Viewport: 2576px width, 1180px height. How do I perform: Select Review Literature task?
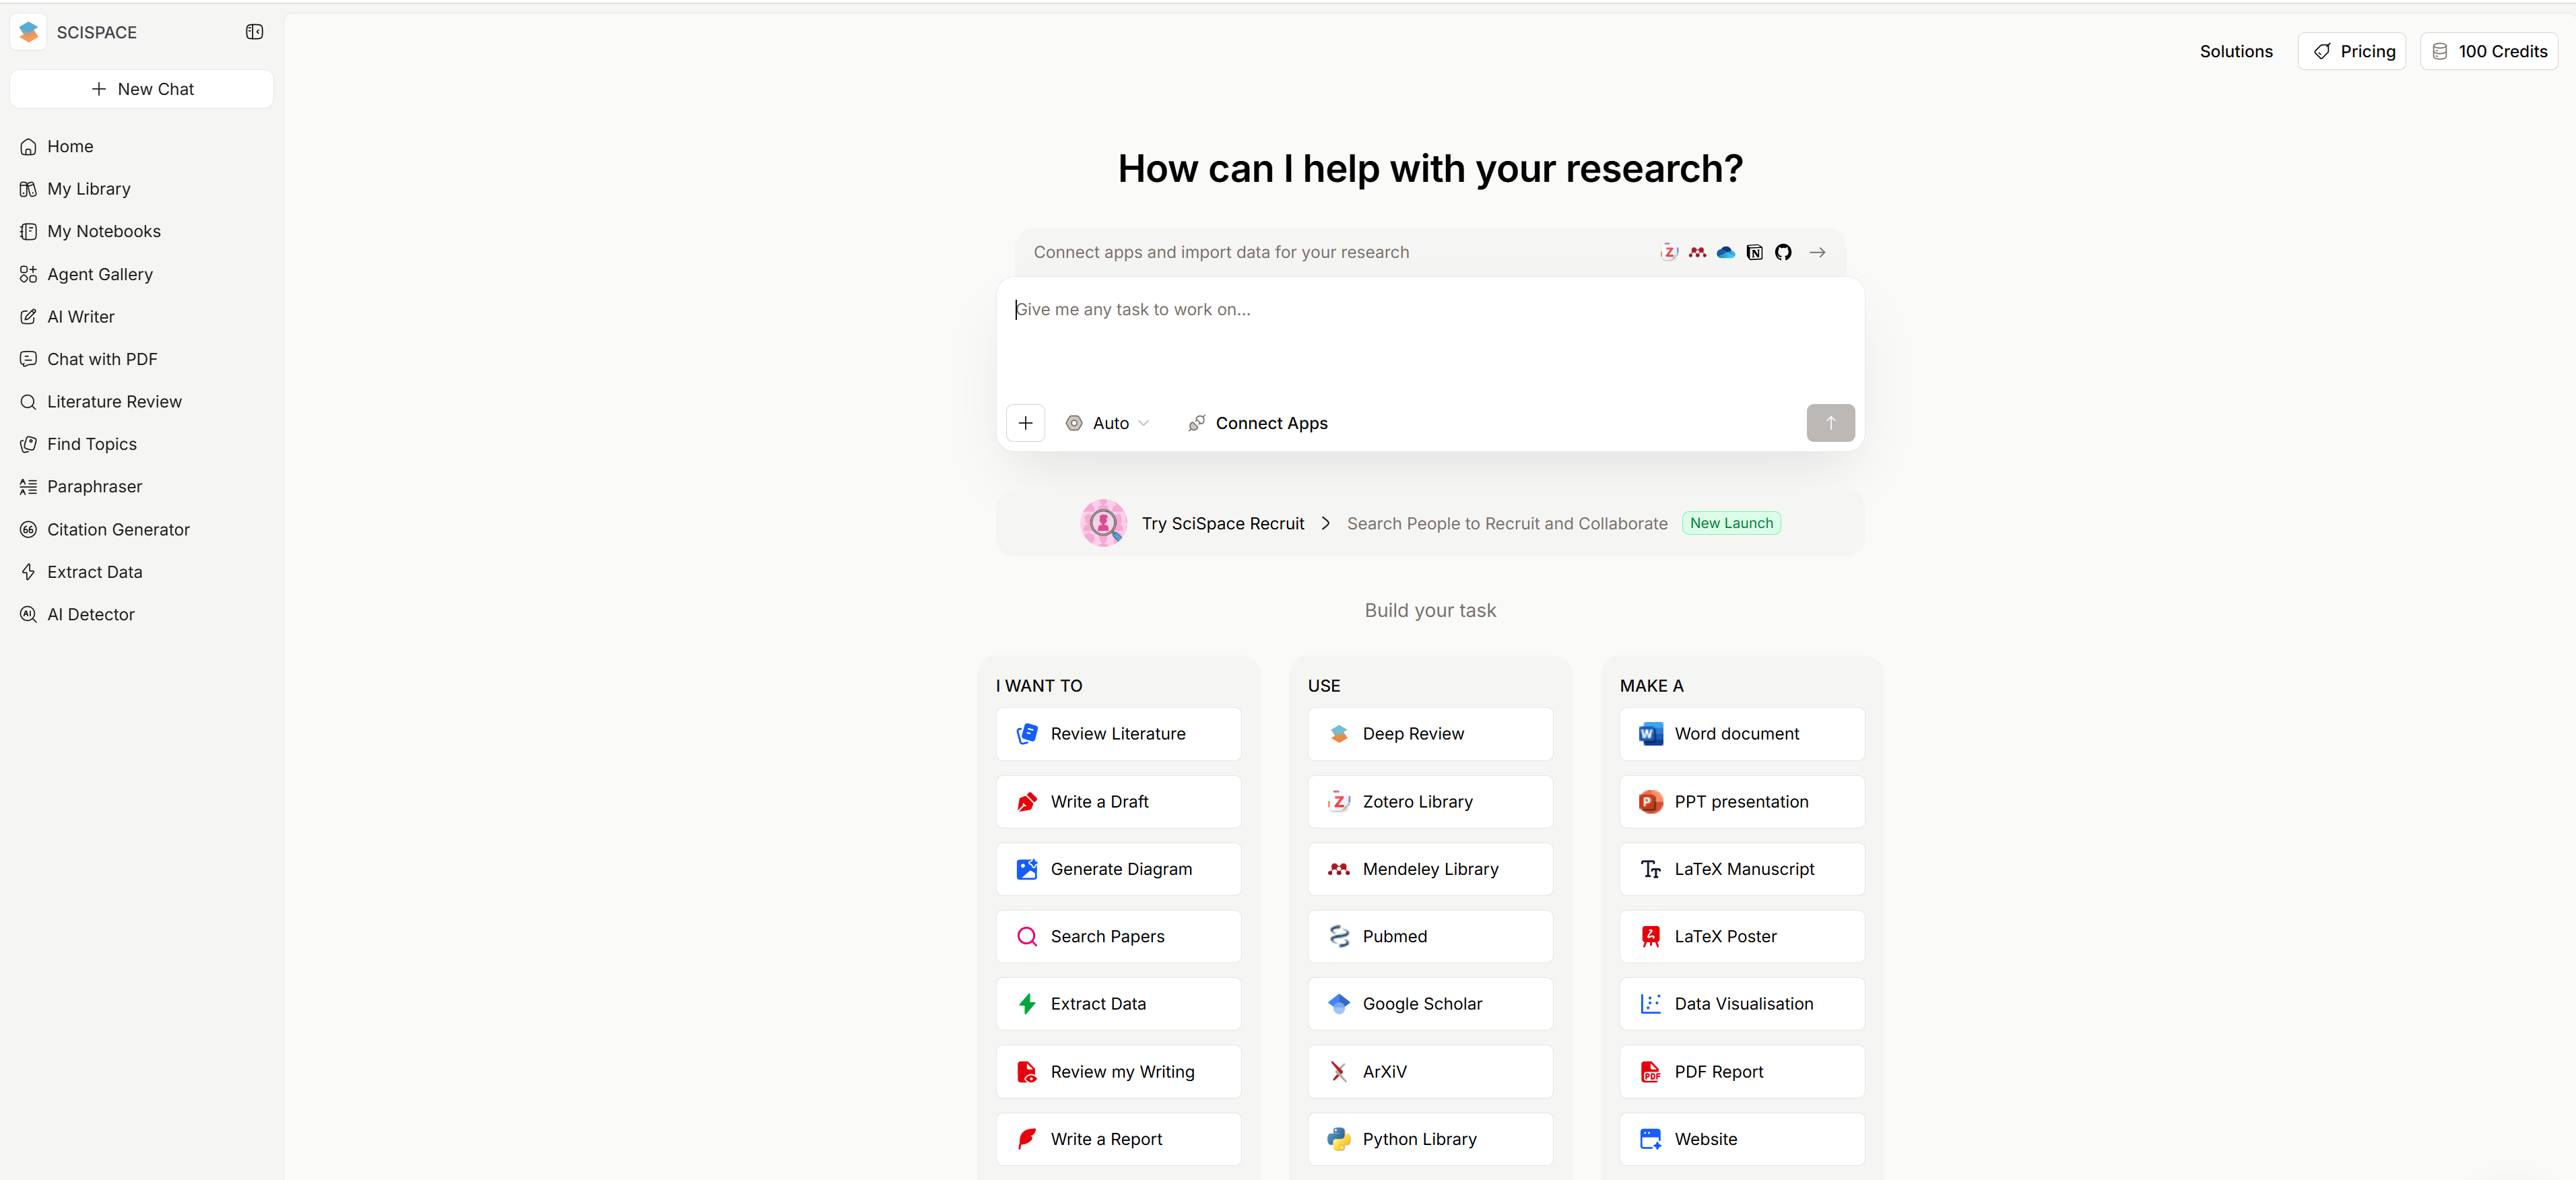click(1118, 734)
